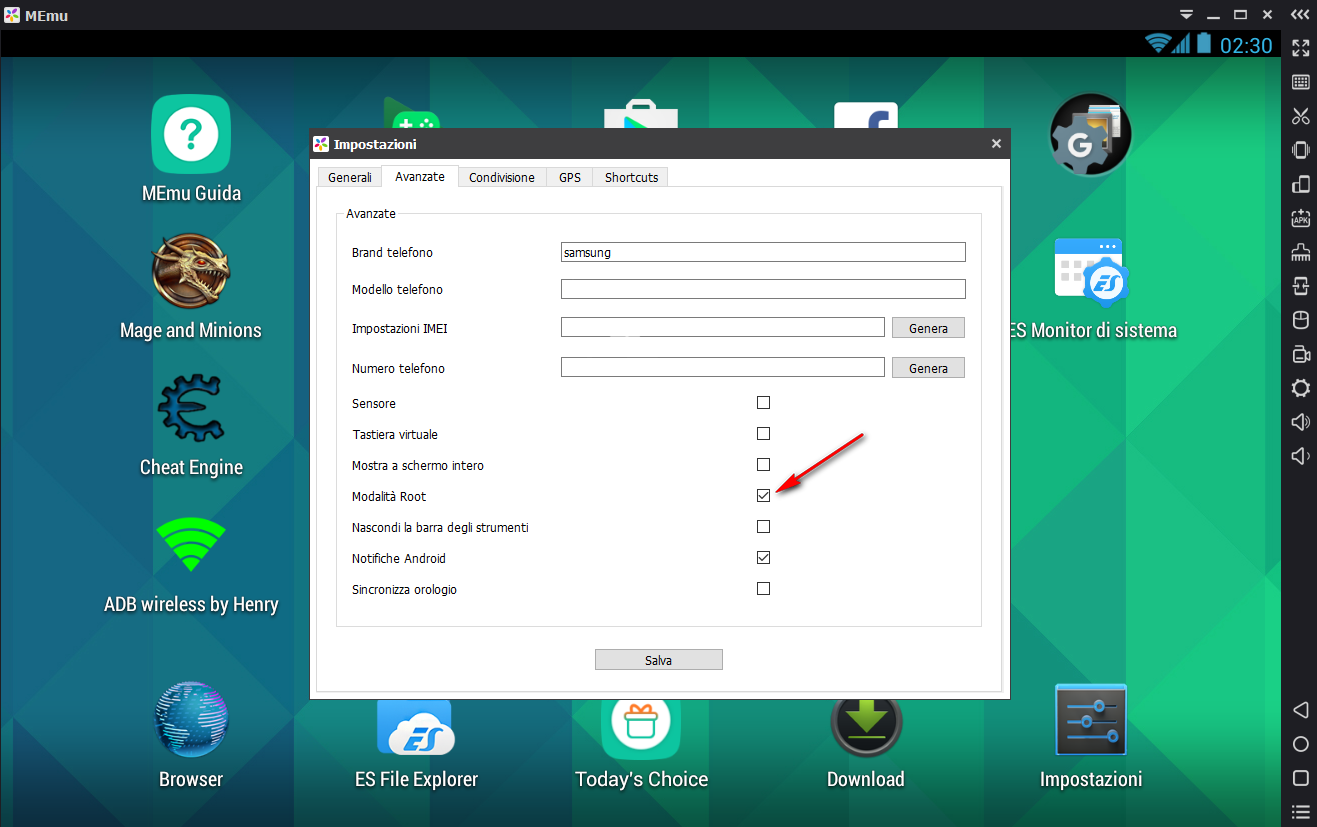Click the Android recent apps square
Image resolution: width=1317 pixels, height=827 pixels.
click(1300, 778)
